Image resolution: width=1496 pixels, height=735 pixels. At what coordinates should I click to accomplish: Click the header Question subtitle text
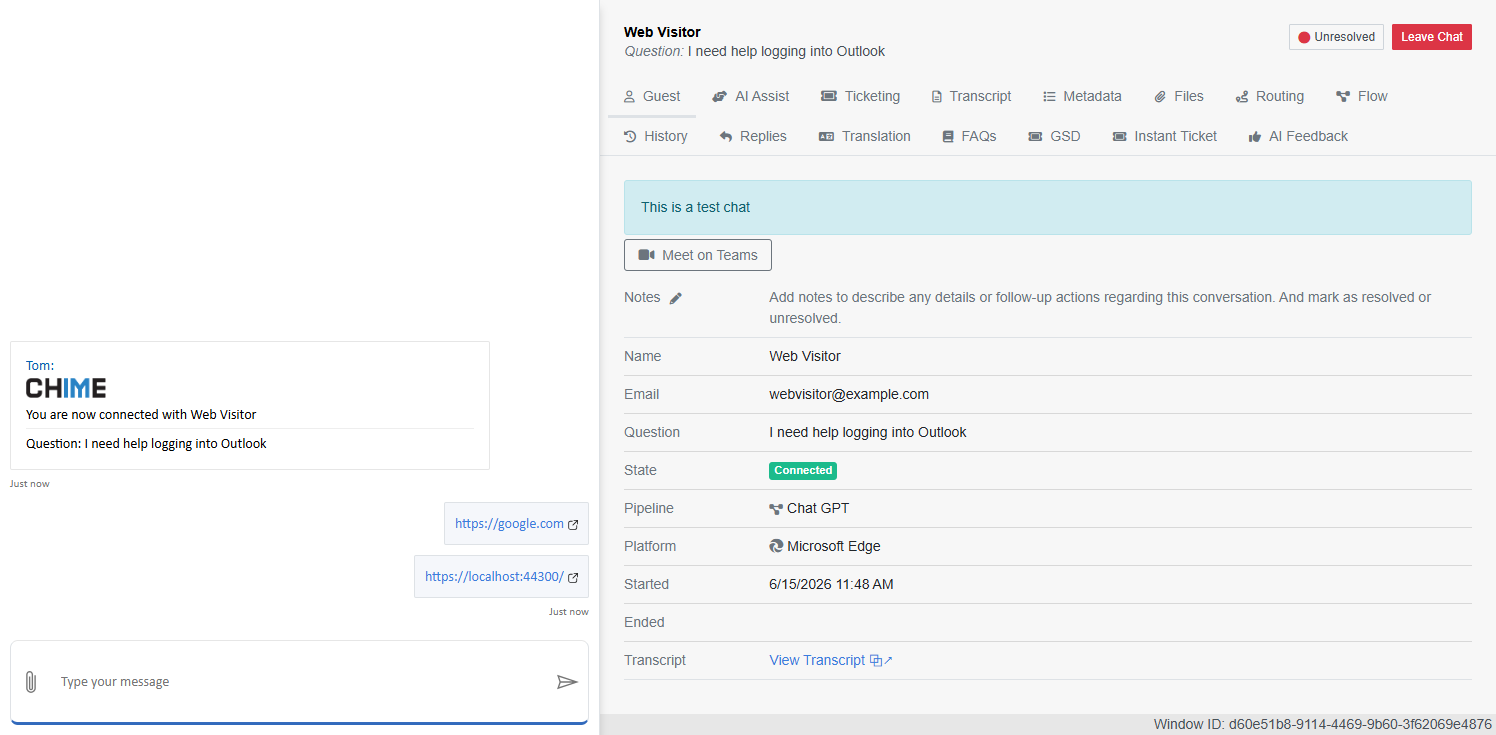click(755, 51)
